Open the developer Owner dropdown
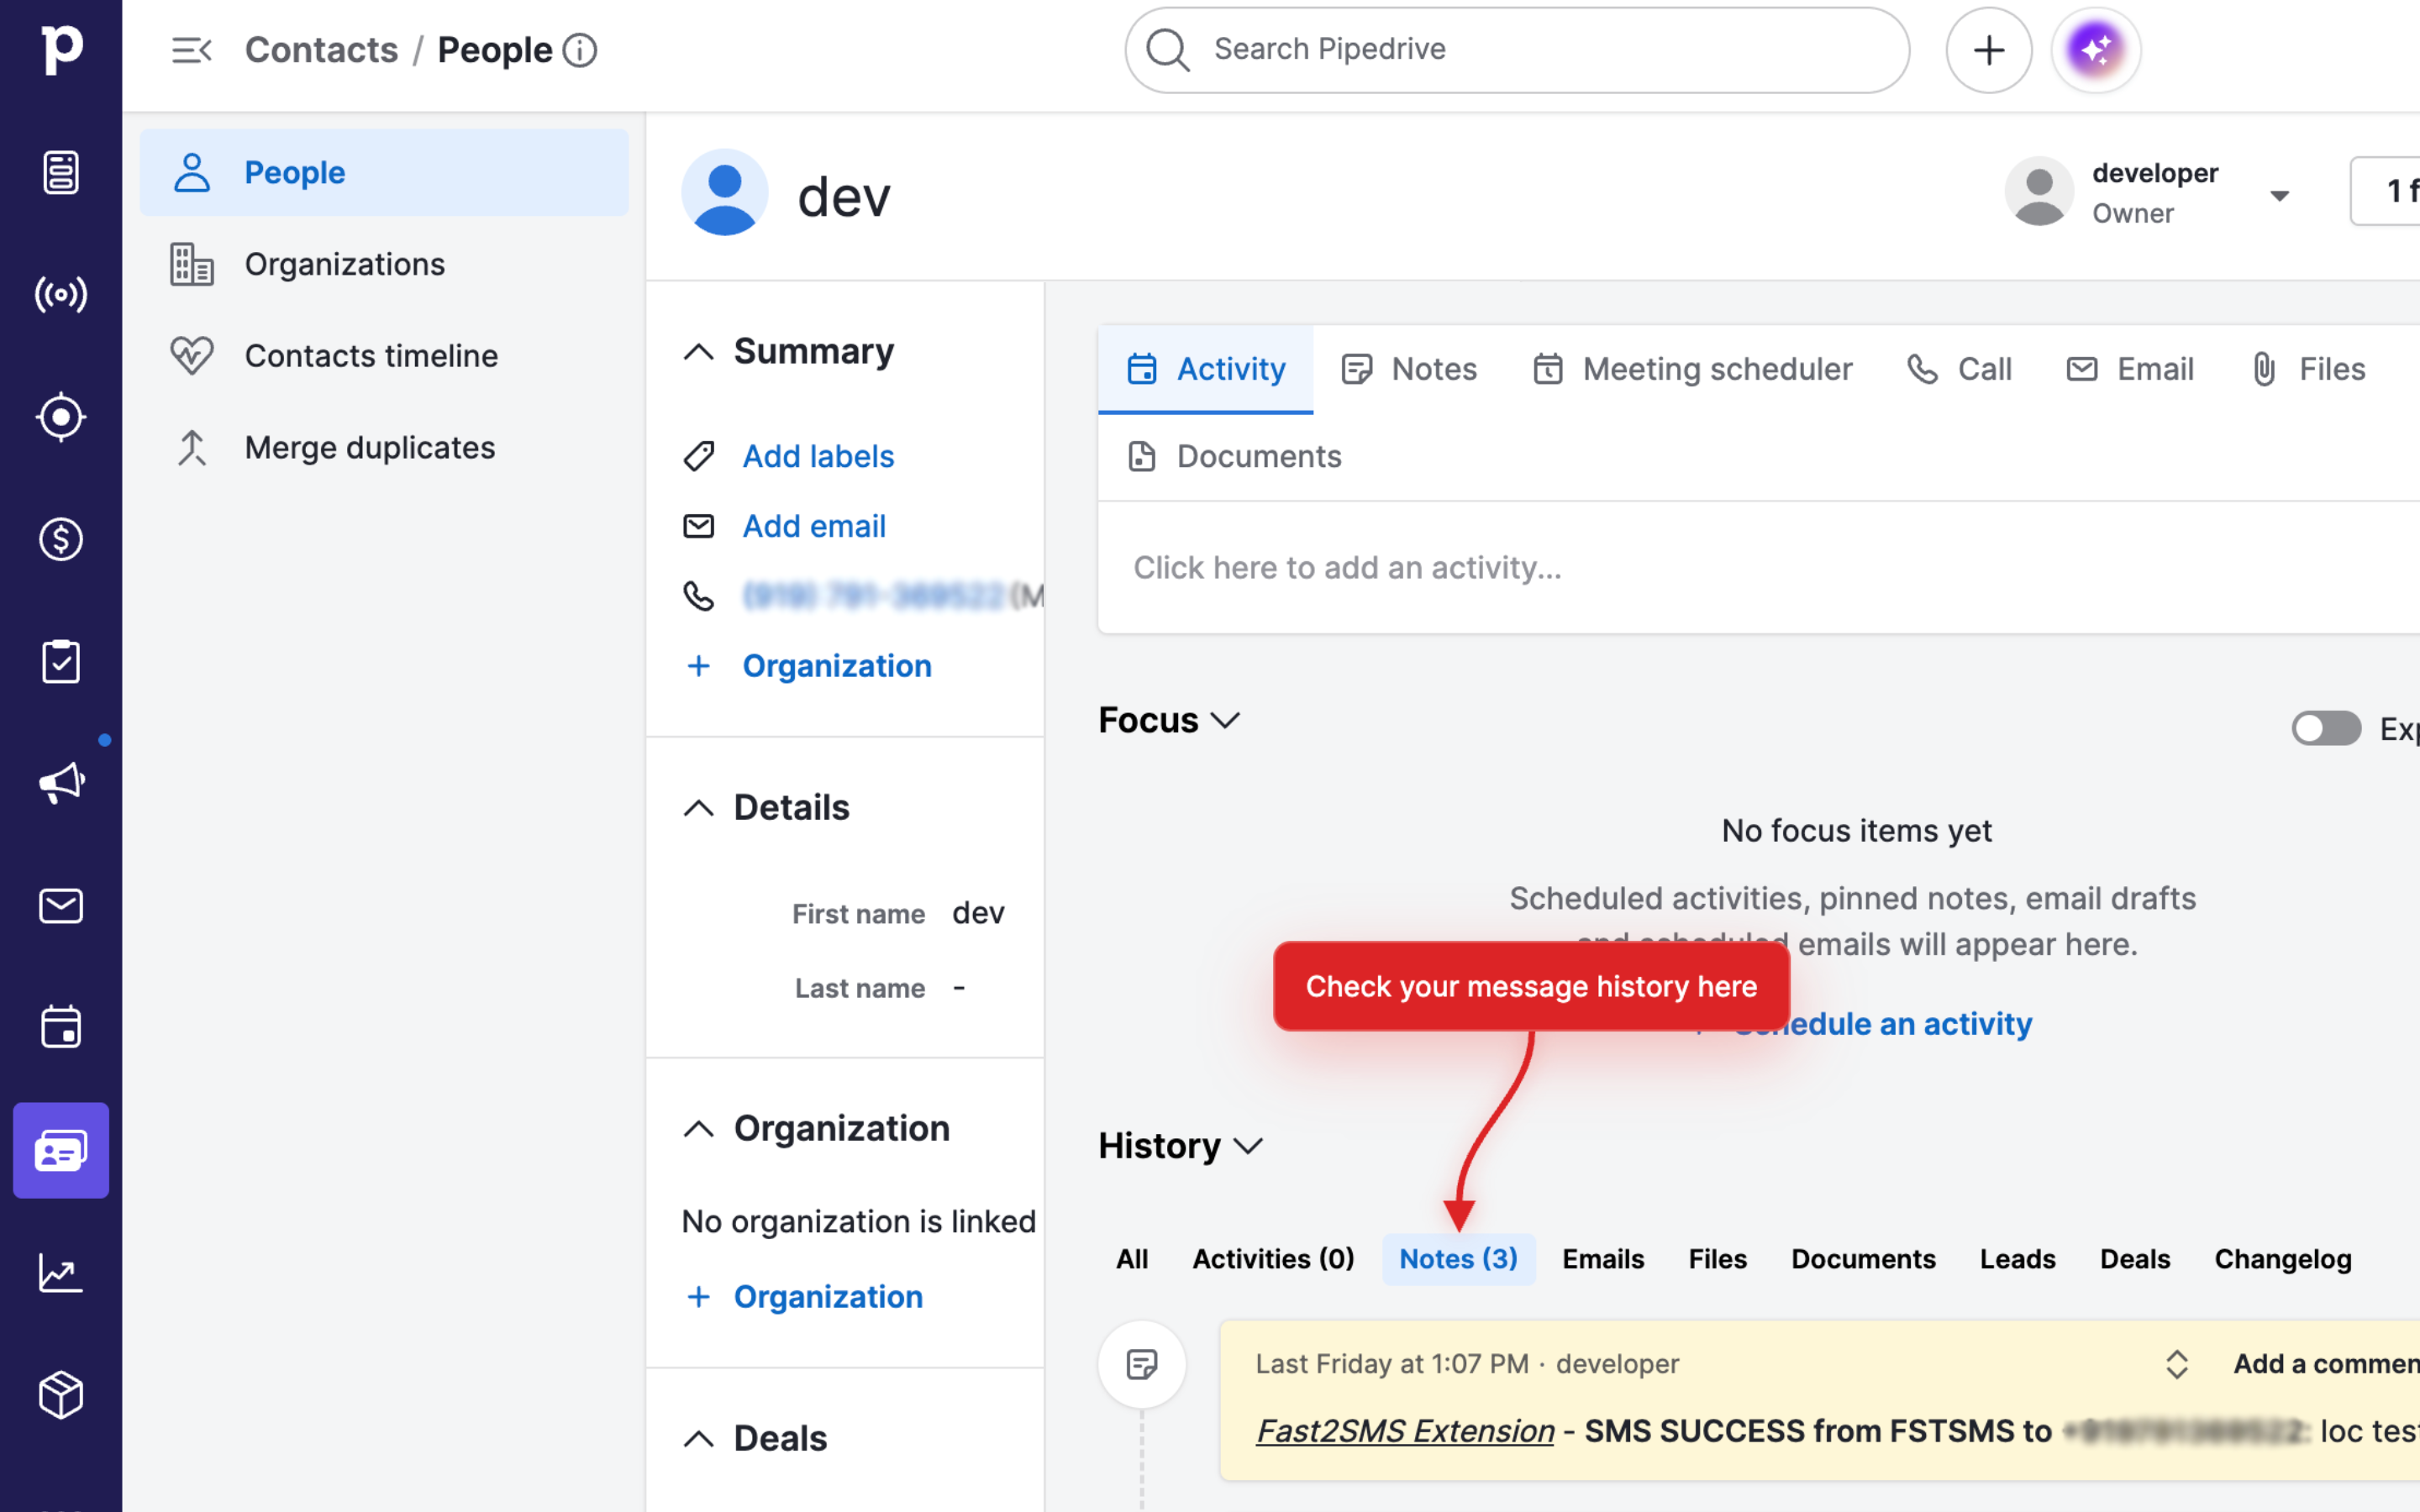Image resolution: width=2420 pixels, height=1512 pixels. coord(2279,195)
